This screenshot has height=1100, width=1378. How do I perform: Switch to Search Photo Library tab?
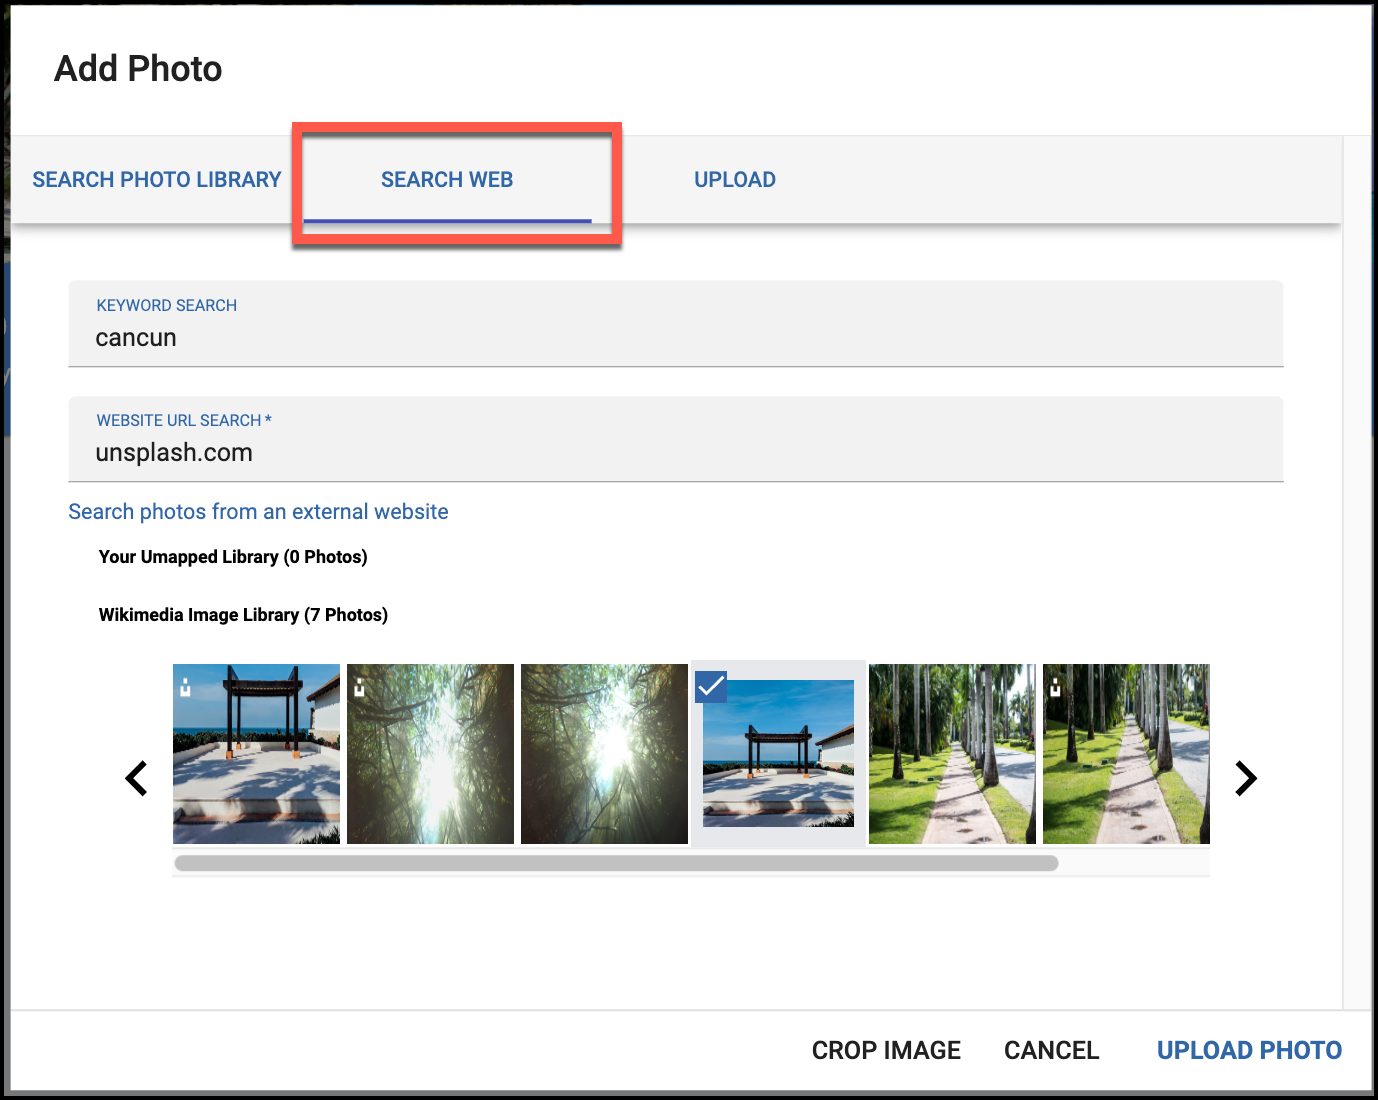[x=157, y=180]
